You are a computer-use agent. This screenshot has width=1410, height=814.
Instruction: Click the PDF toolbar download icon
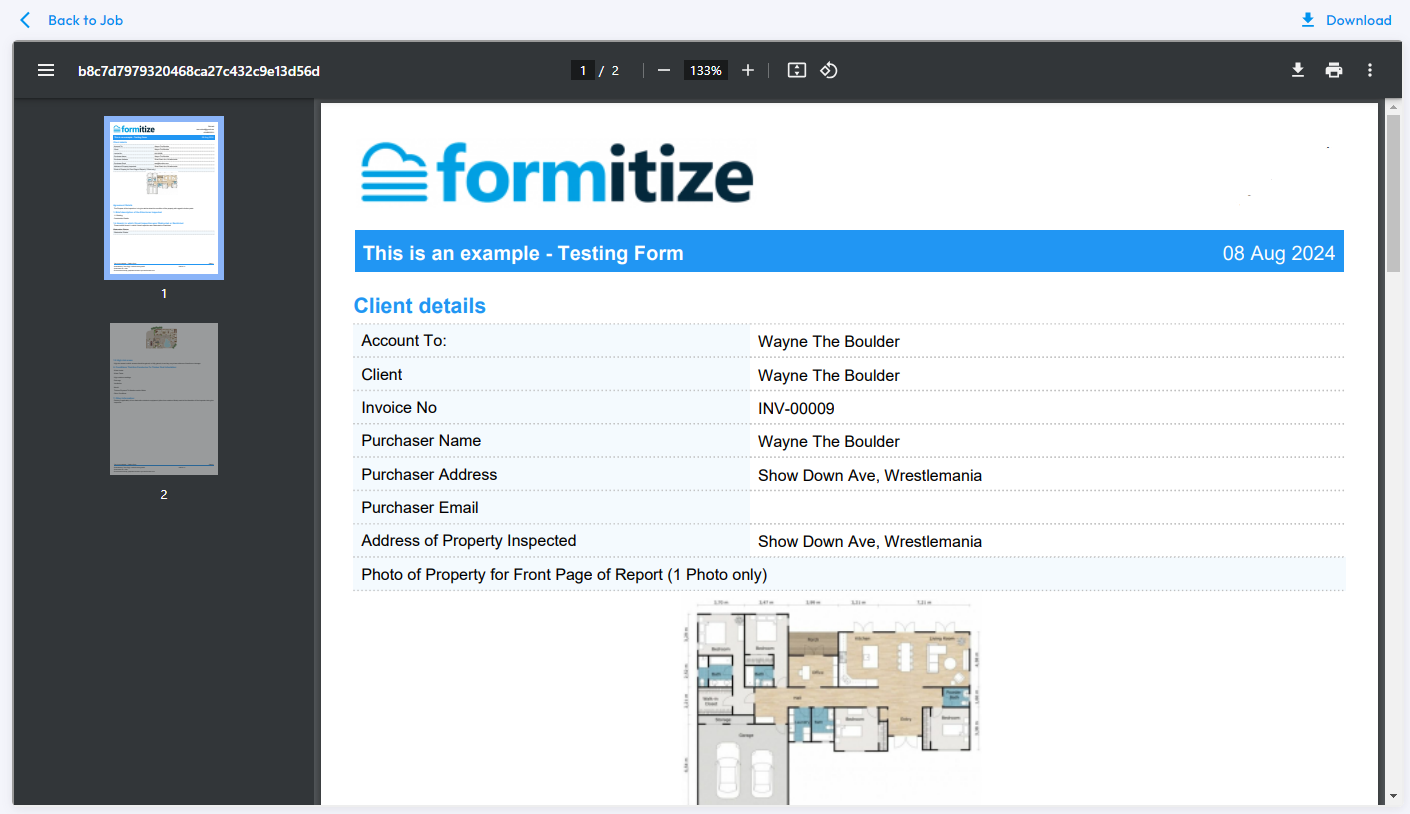(1298, 70)
